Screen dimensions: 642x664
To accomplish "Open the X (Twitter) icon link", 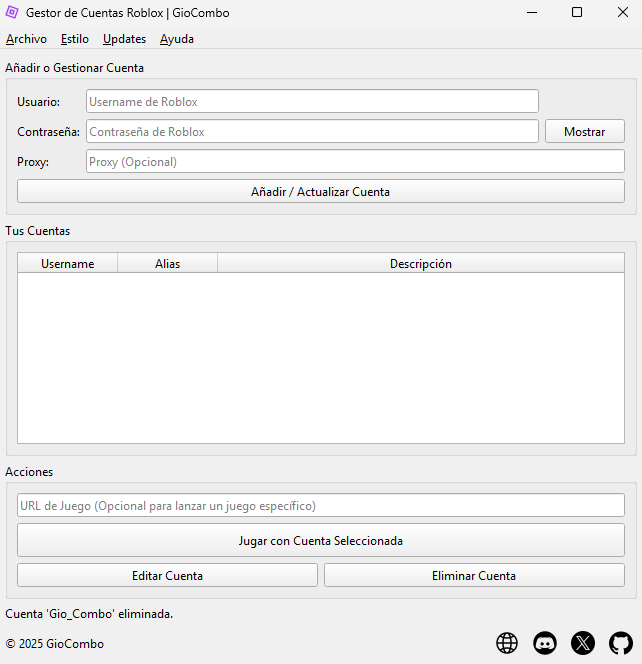I will coord(583,643).
